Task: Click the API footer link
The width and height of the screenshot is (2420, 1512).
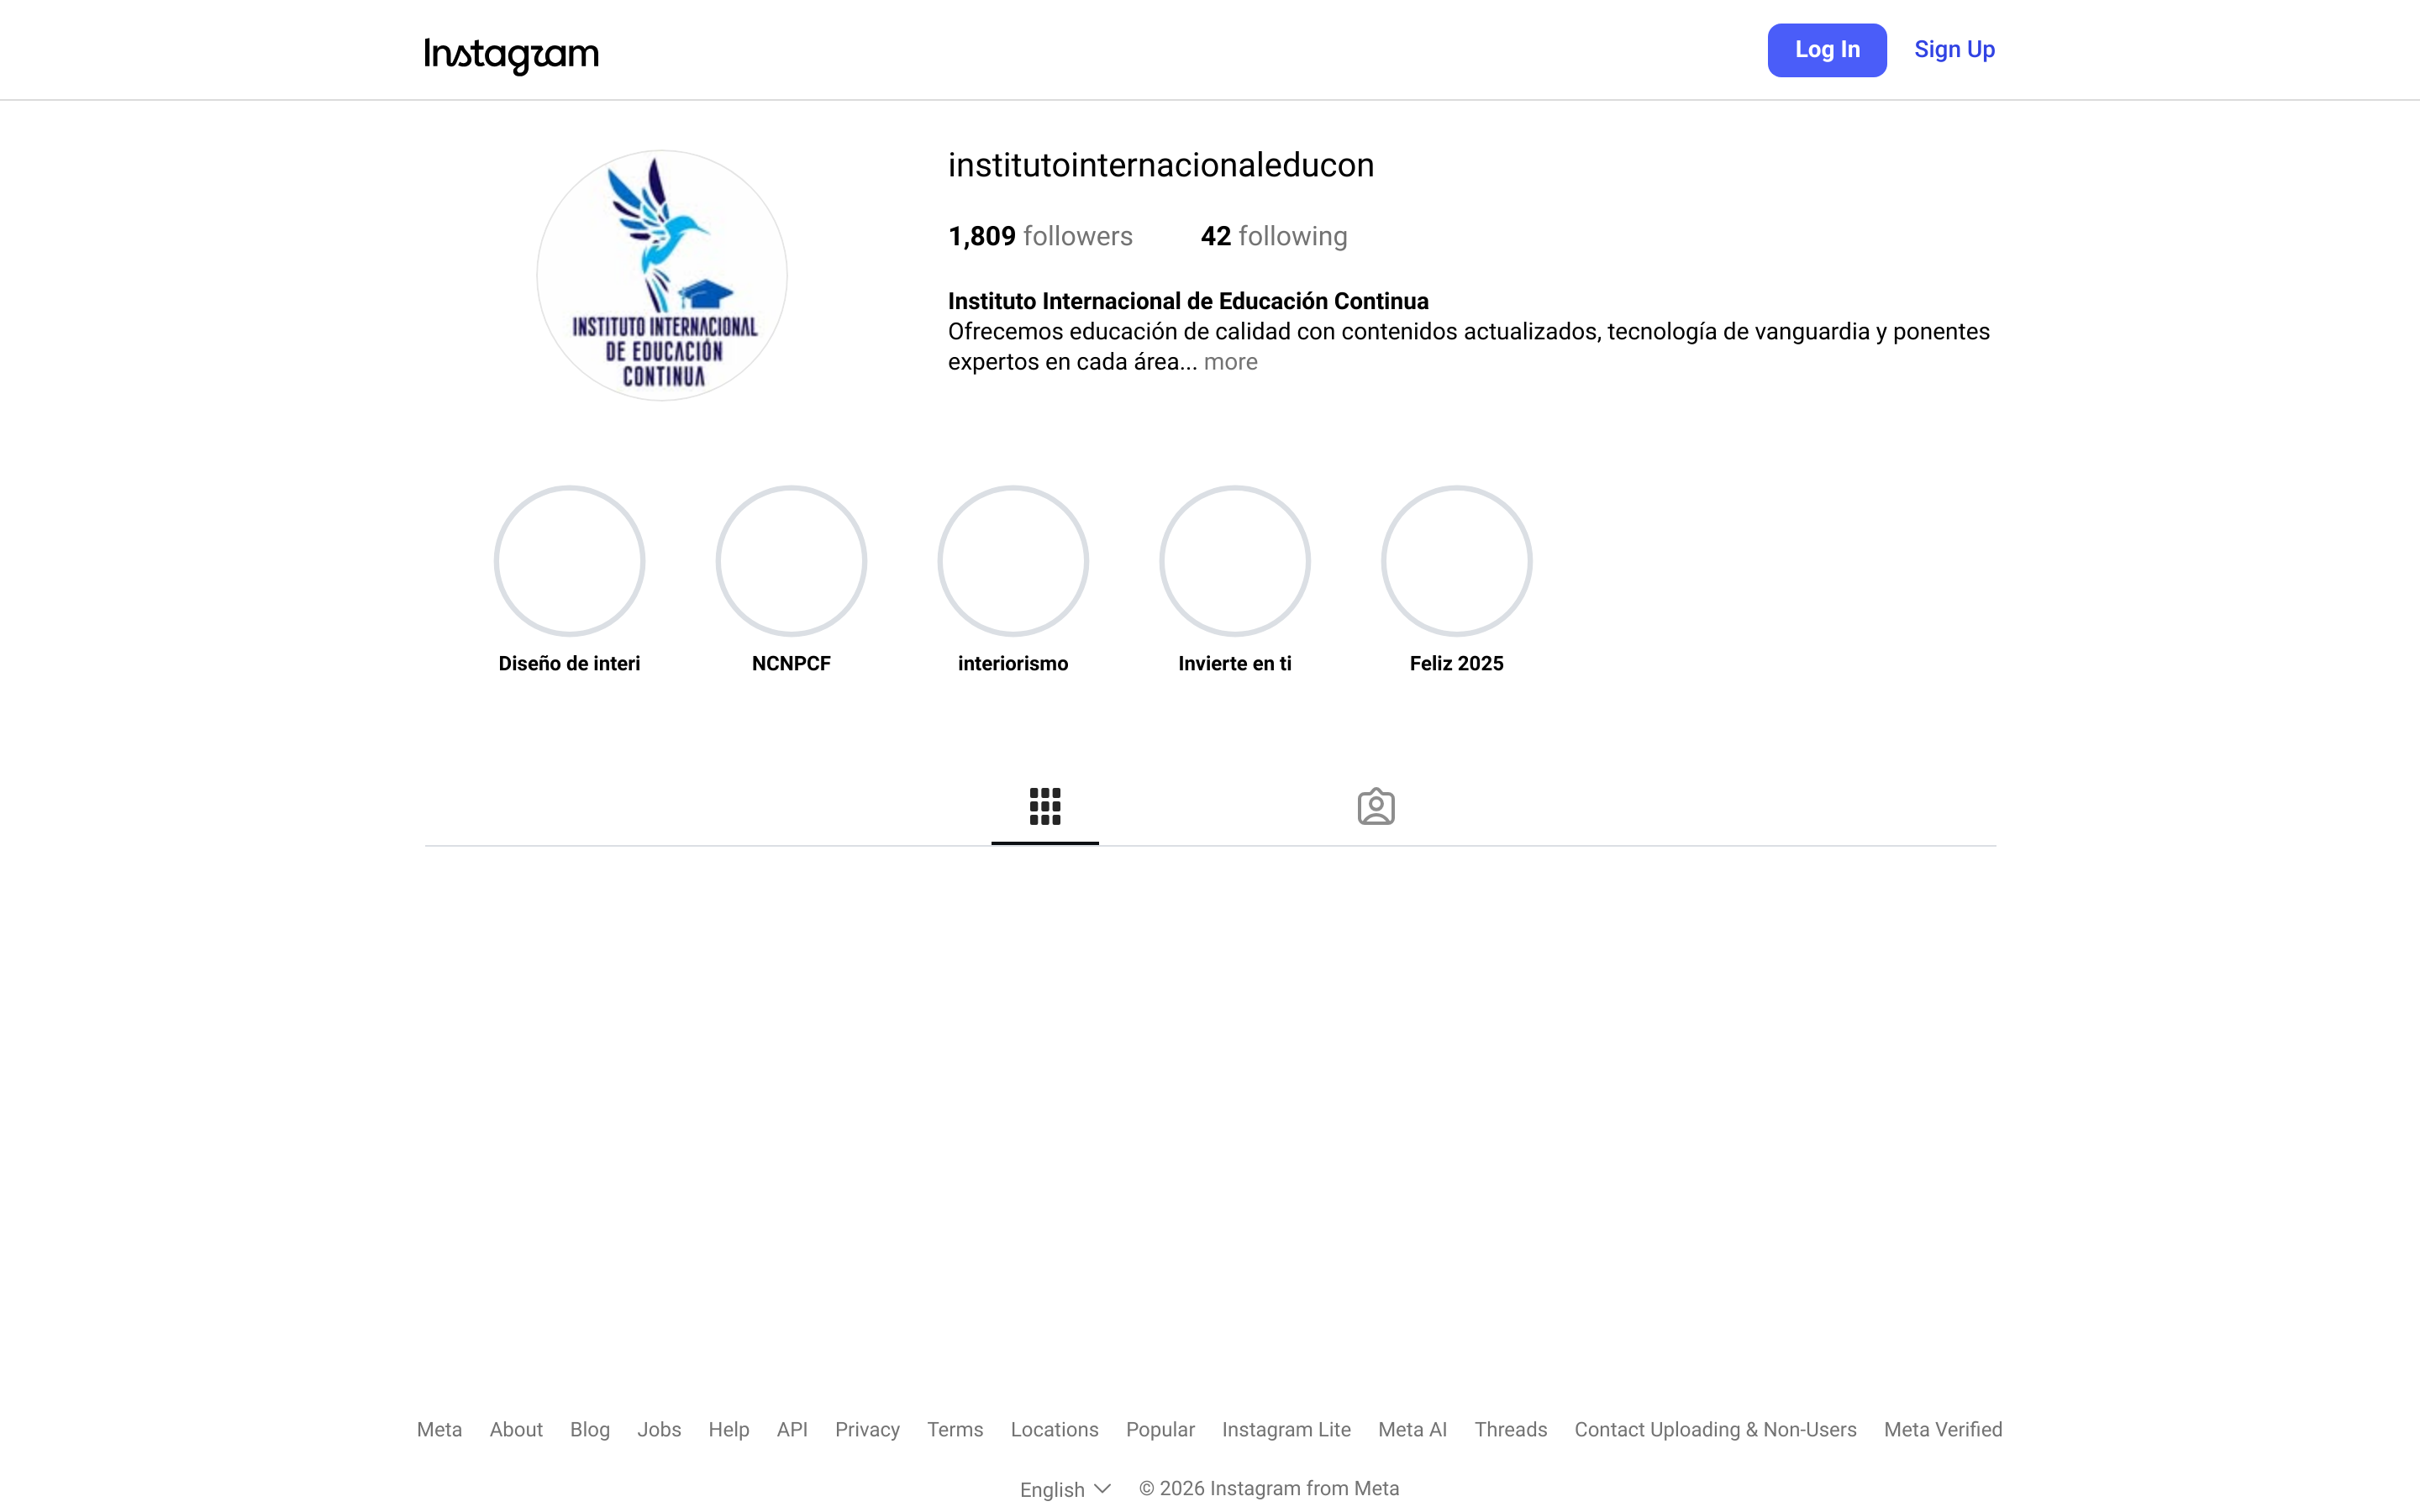Action: (792, 1429)
